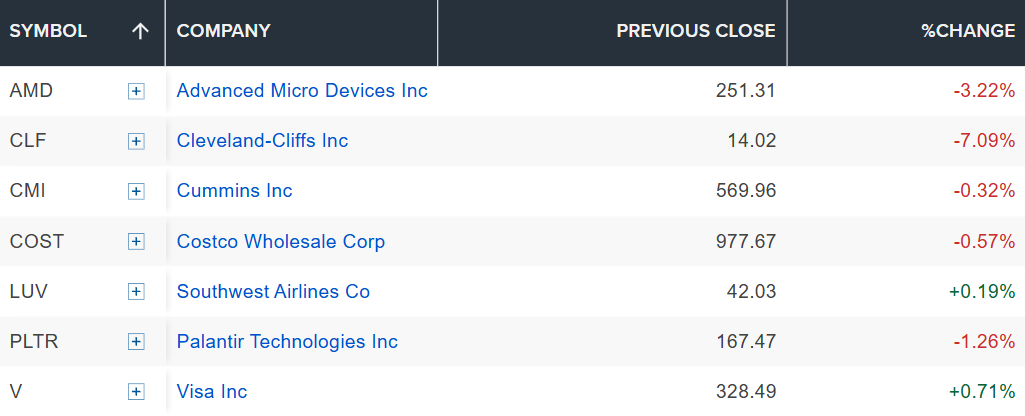Open Cummins Inc company link

click(235, 191)
